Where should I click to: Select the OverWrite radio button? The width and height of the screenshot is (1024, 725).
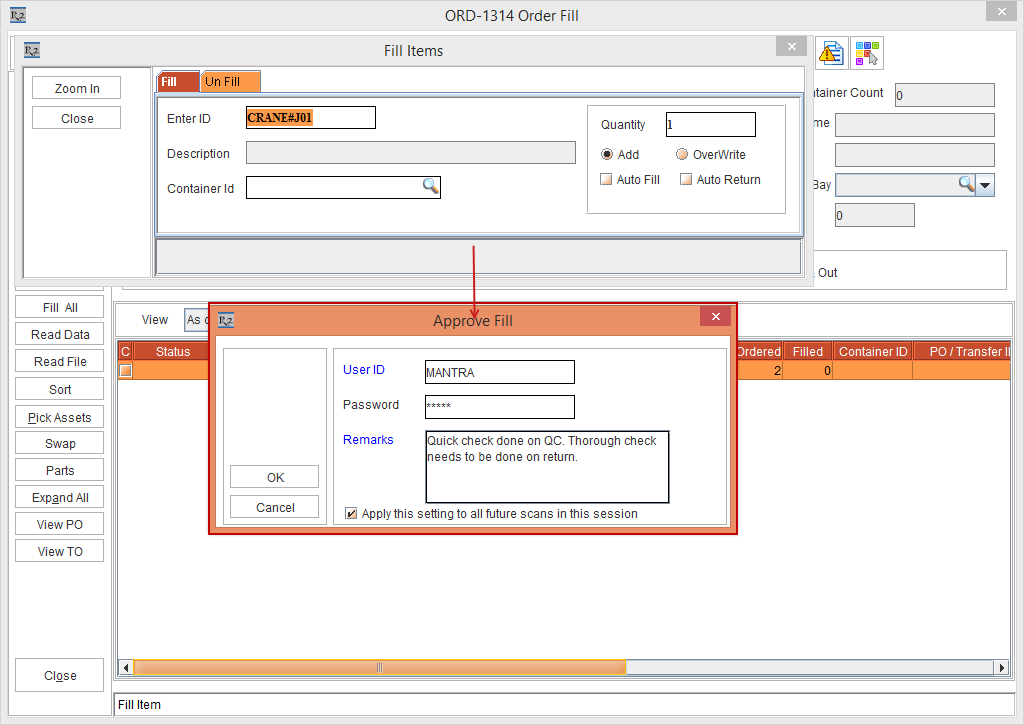[682, 155]
